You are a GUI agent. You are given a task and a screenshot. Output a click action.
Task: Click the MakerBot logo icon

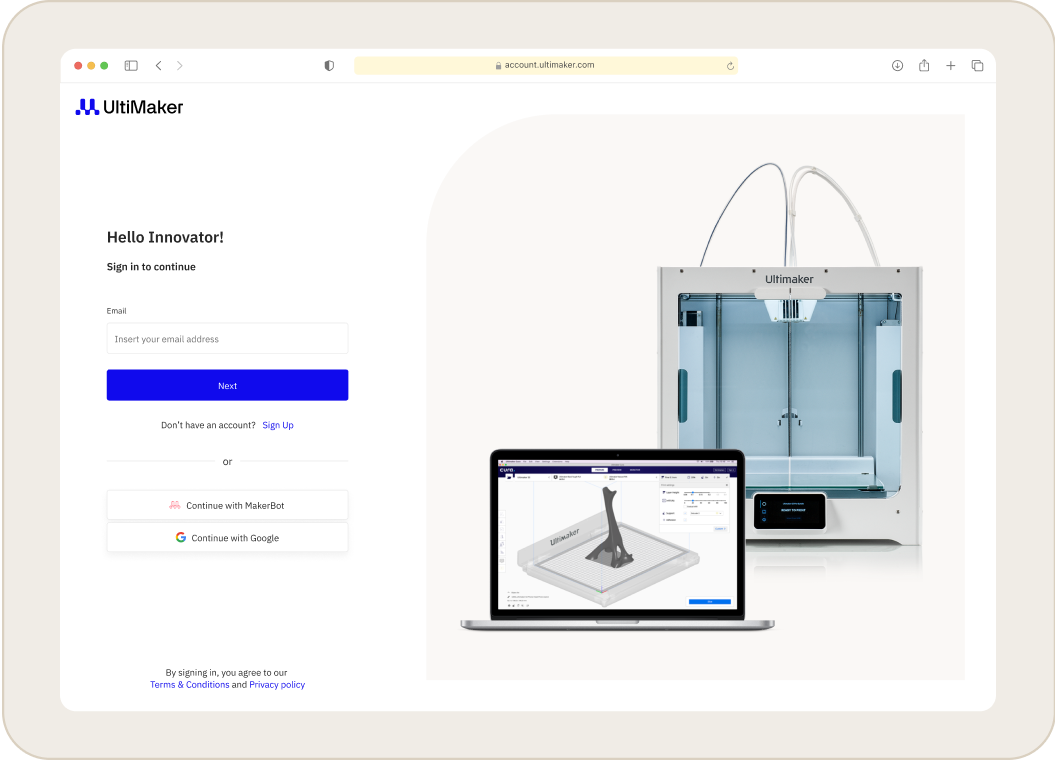173,504
